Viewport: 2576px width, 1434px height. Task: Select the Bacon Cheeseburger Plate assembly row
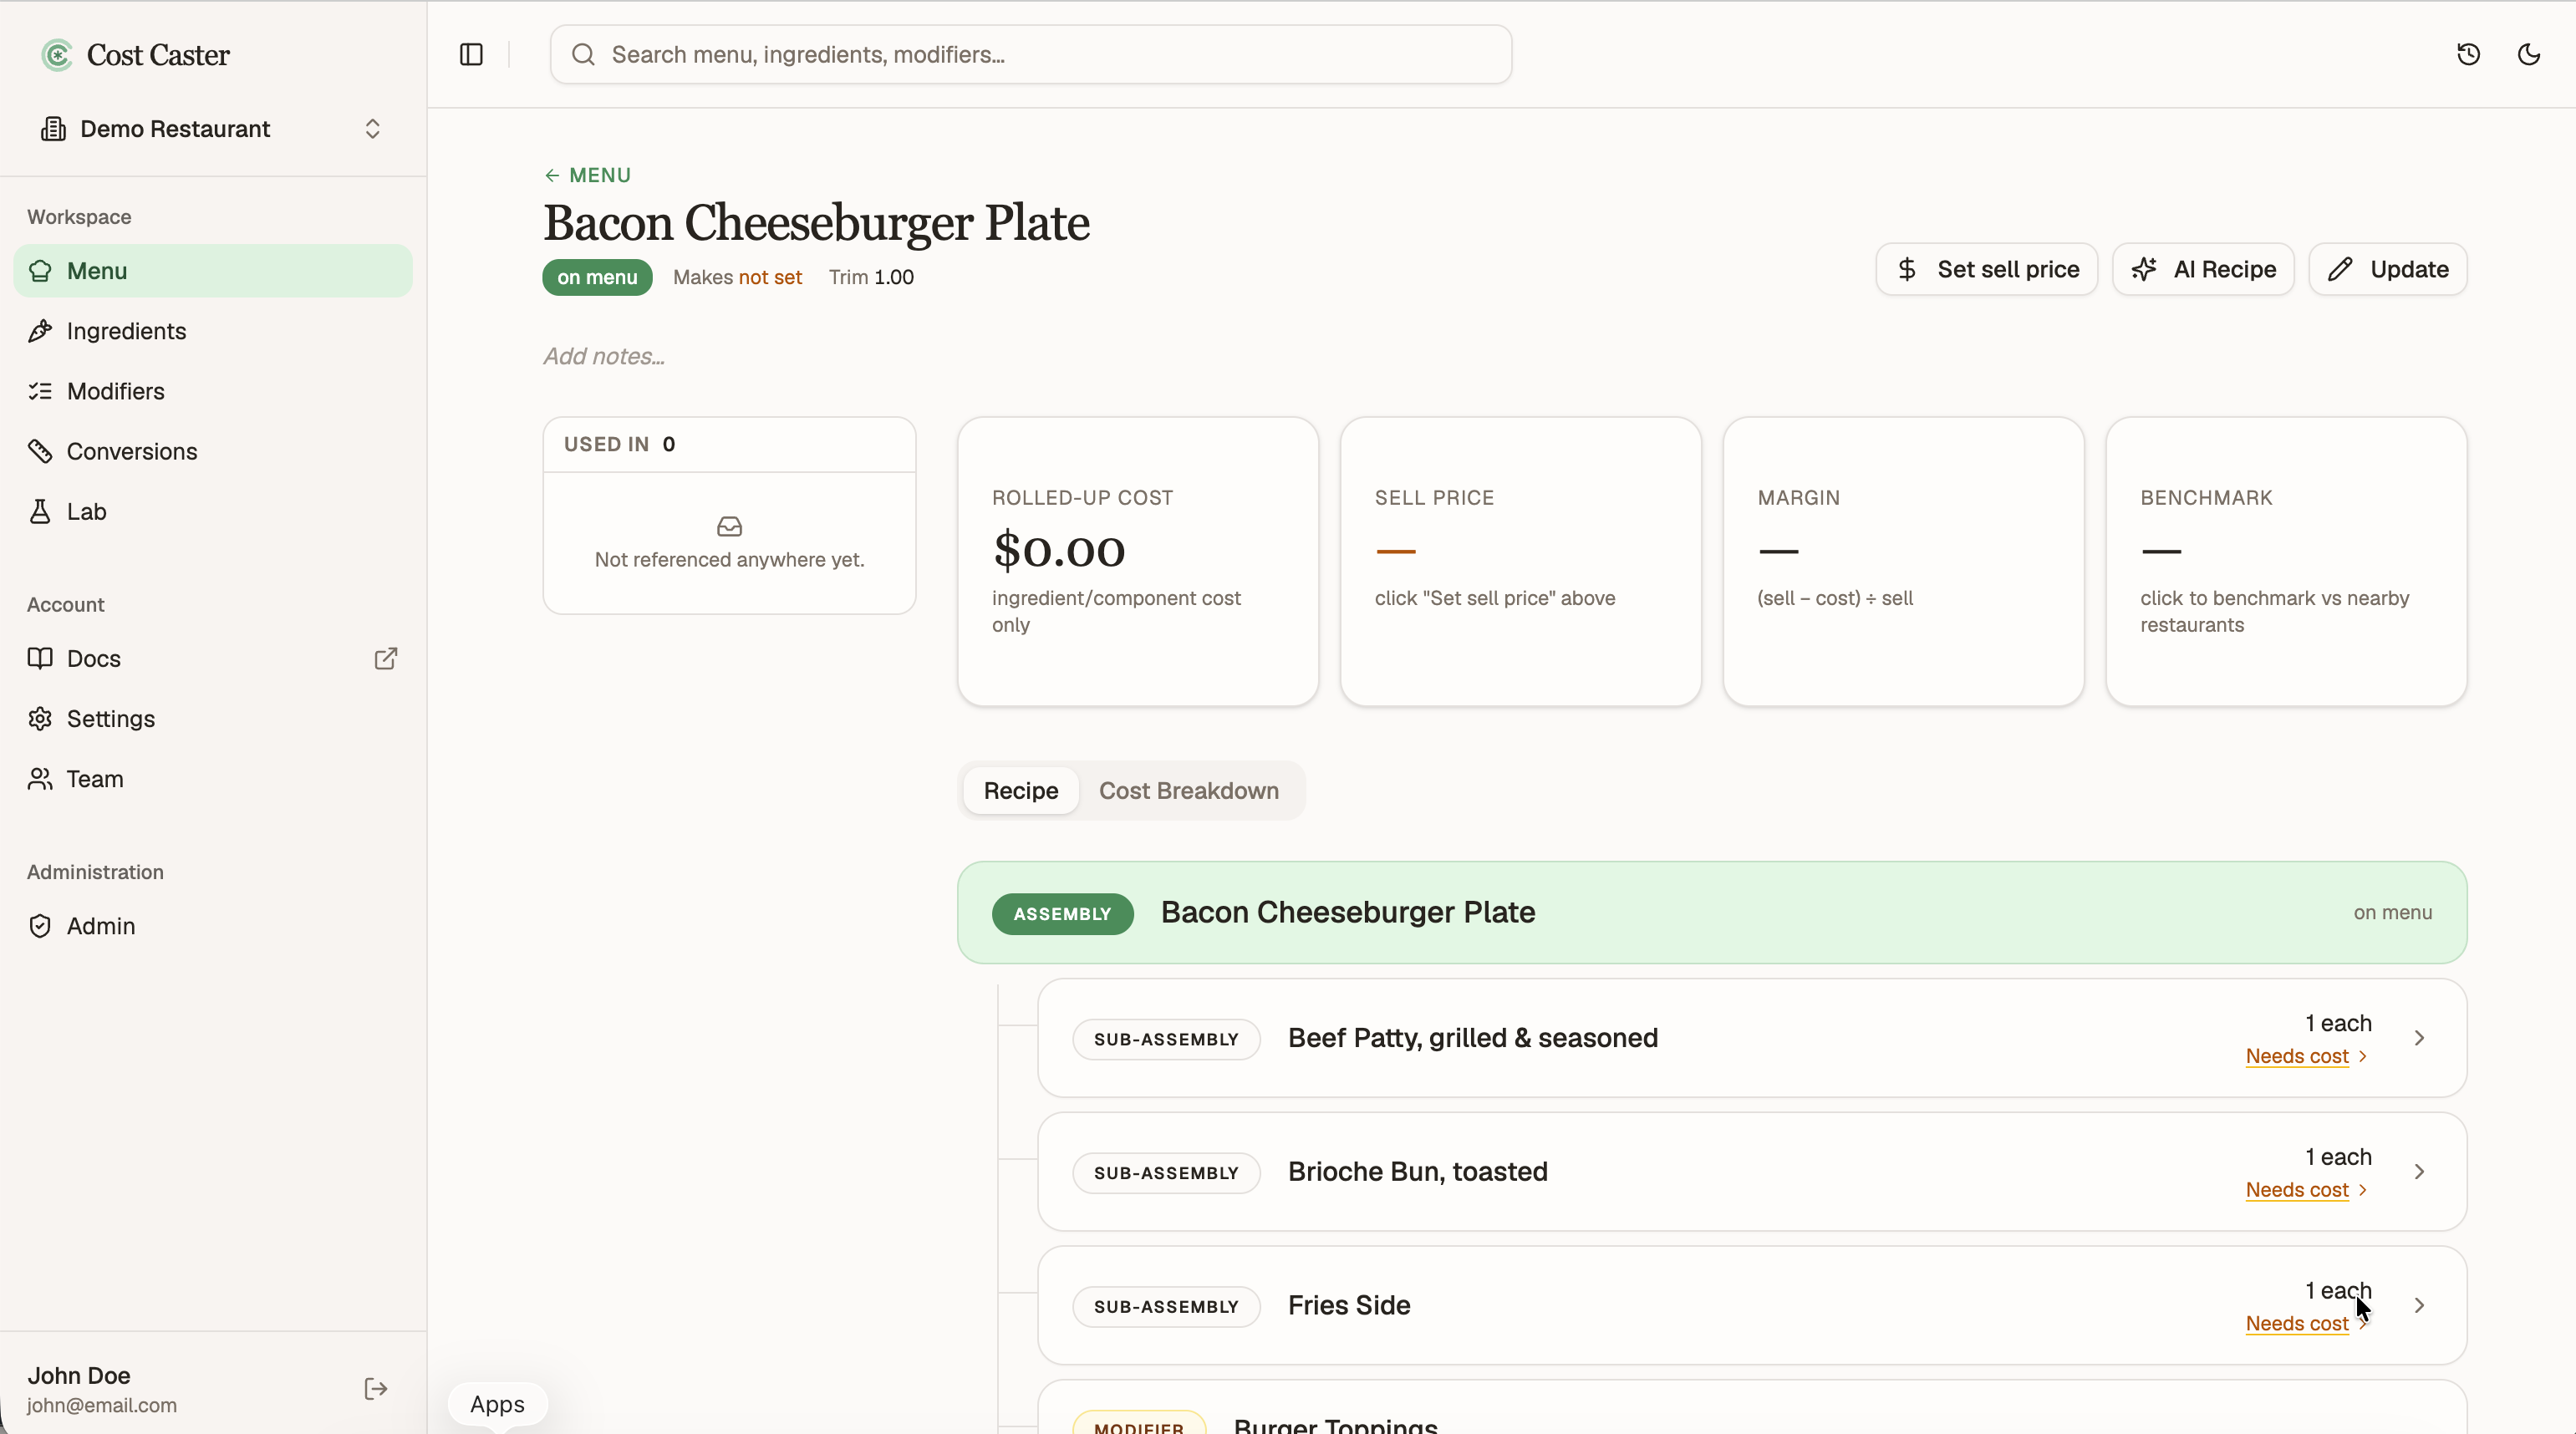[x=1711, y=913]
